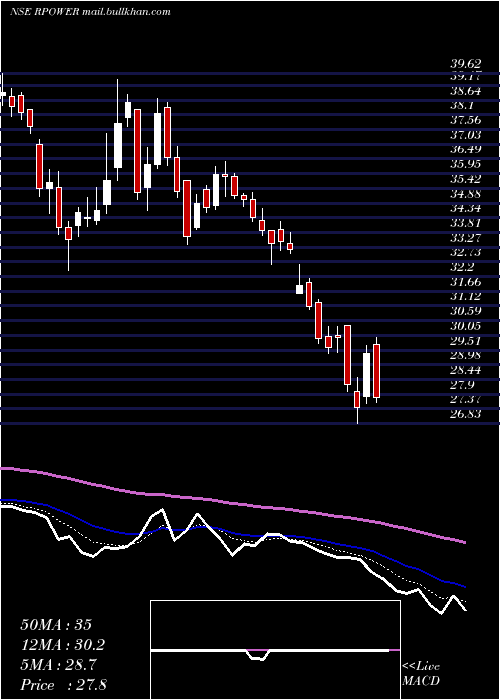Screen dimensions: 500x700
Task: Click the 33.81 price axis label
Action: point(465,223)
